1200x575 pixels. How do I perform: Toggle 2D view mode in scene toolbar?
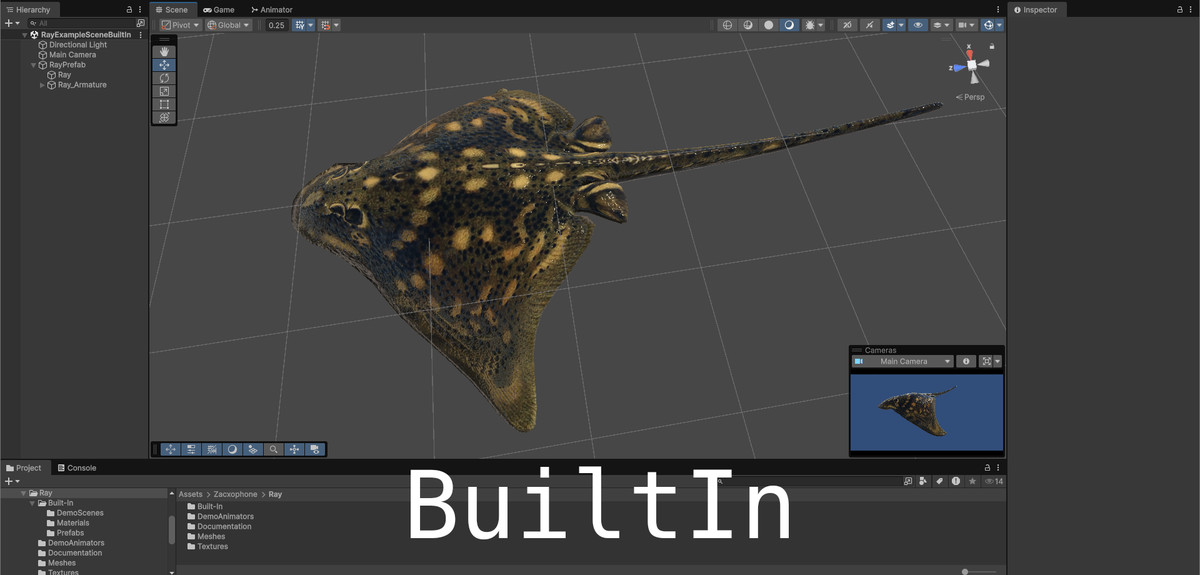pyautogui.click(x=848, y=25)
